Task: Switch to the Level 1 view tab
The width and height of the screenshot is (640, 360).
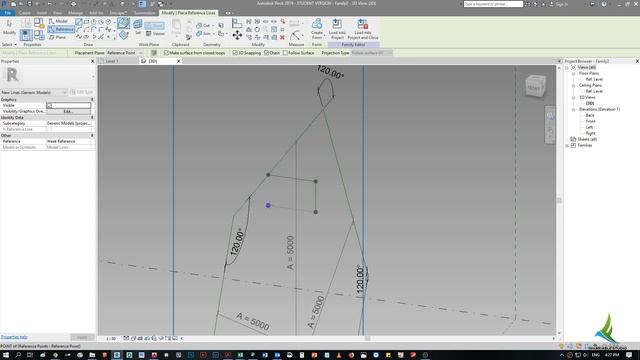Action: point(111,61)
